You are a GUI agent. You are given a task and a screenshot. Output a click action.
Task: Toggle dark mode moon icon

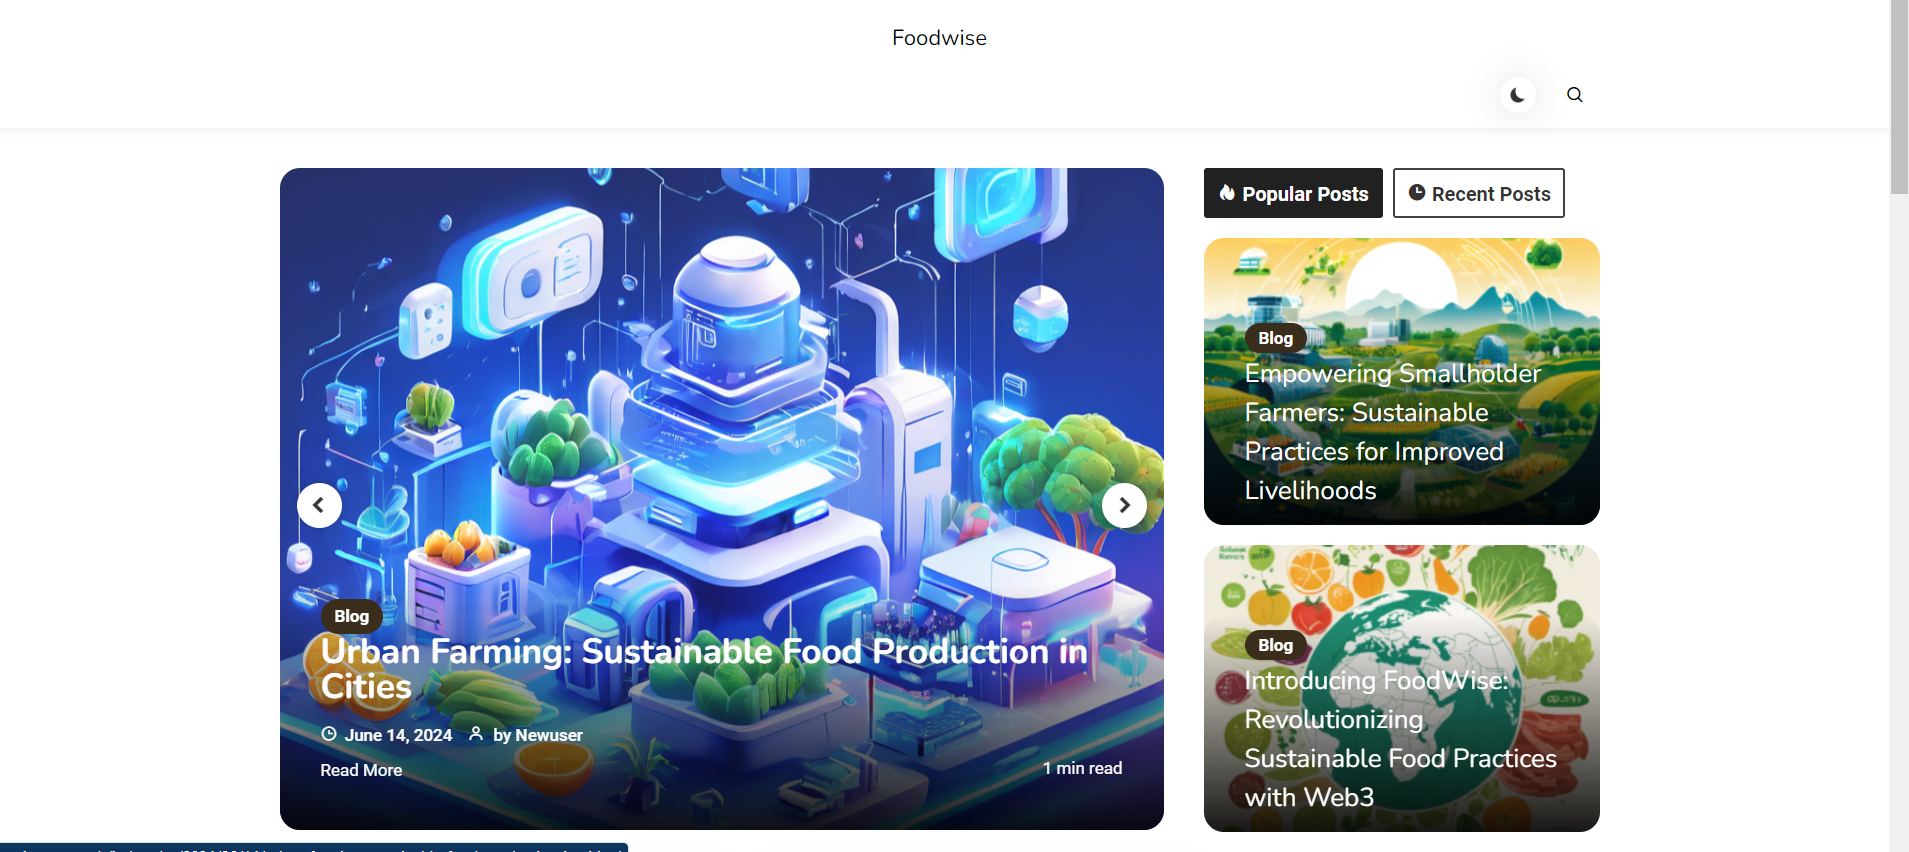click(1517, 95)
